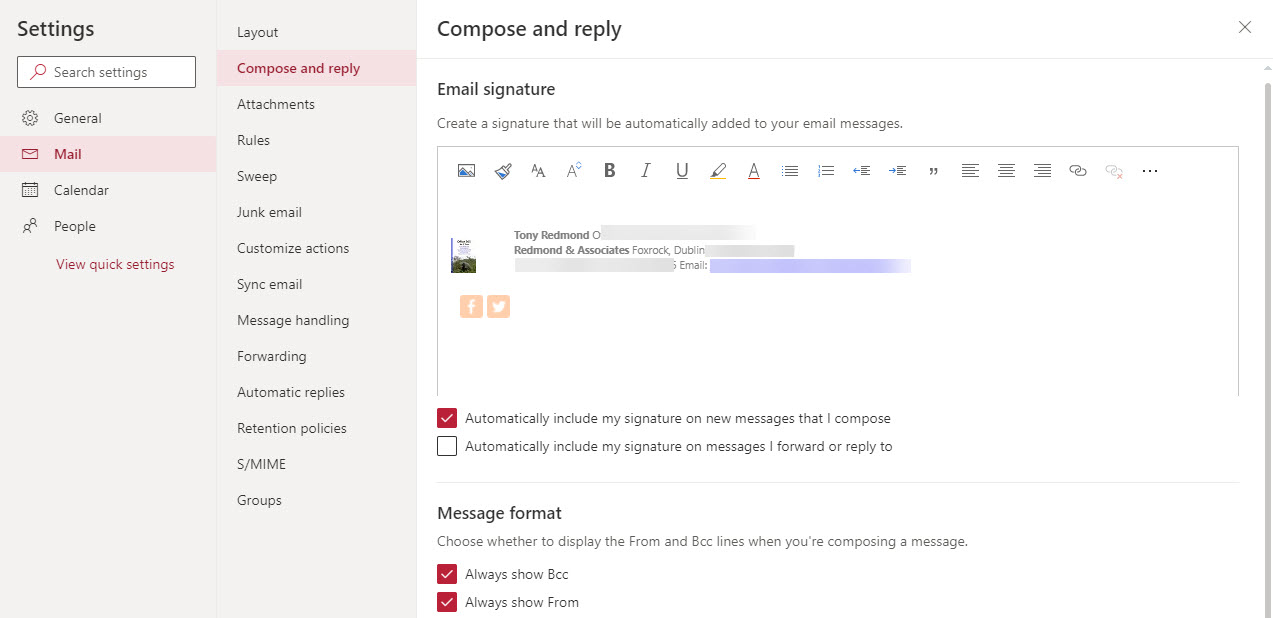This screenshot has width=1273, height=618.
Task: Center align the signature text
Action: pos(1006,171)
